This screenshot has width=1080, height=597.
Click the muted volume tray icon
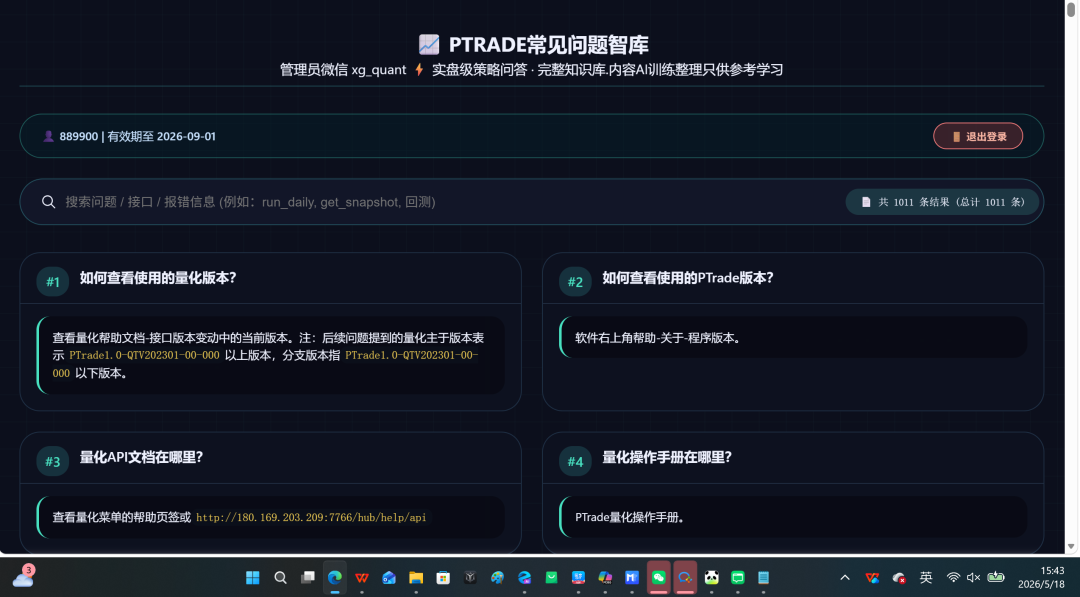coord(974,578)
